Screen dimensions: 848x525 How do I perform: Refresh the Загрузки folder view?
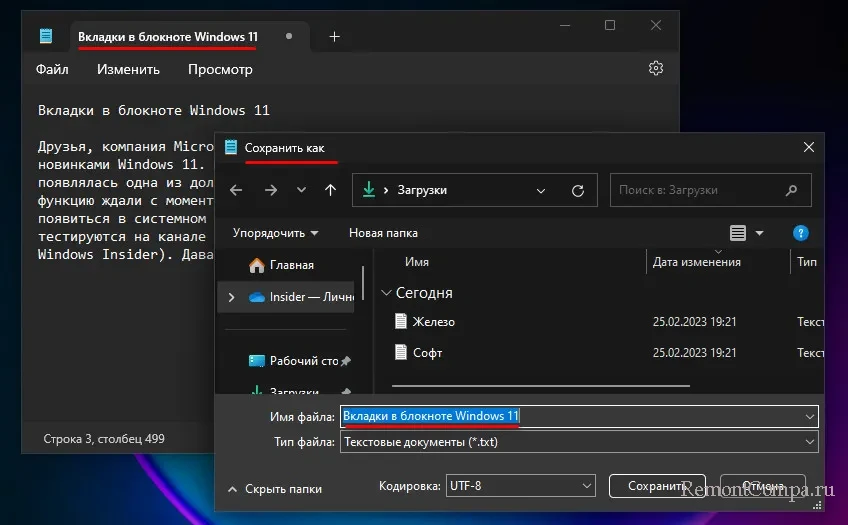[x=577, y=190]
